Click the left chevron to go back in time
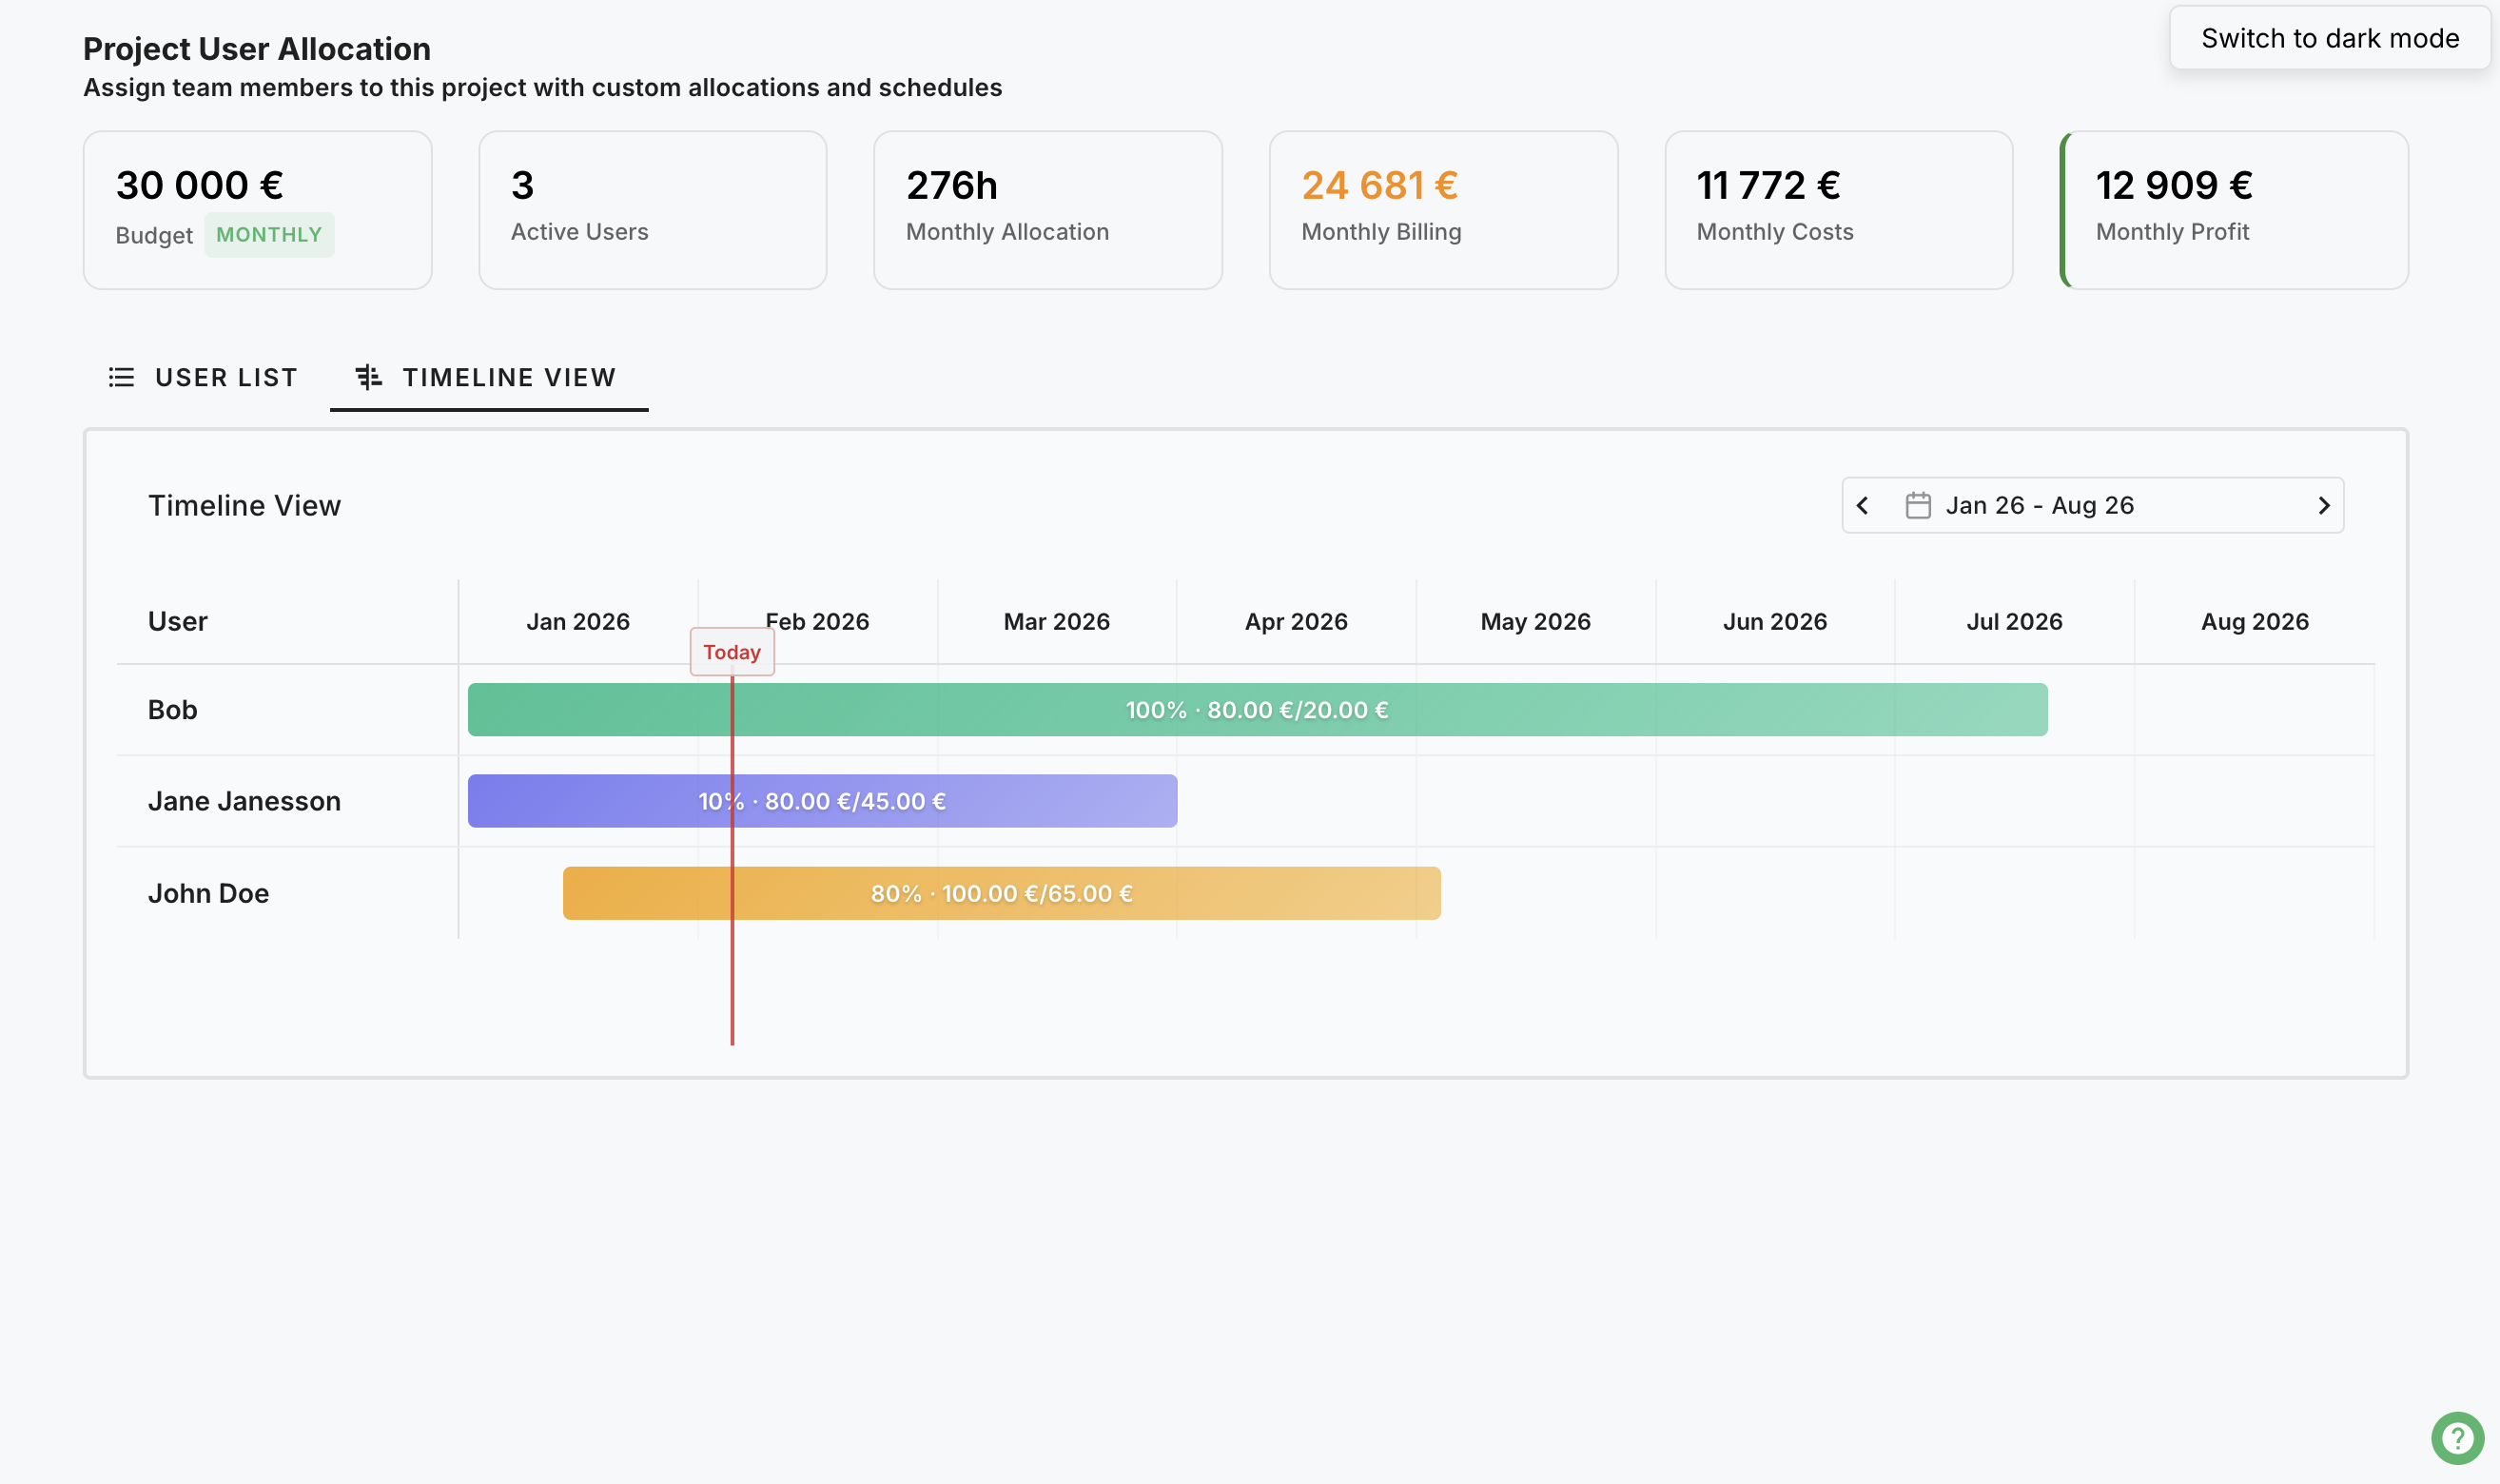 click(1862, 505)
